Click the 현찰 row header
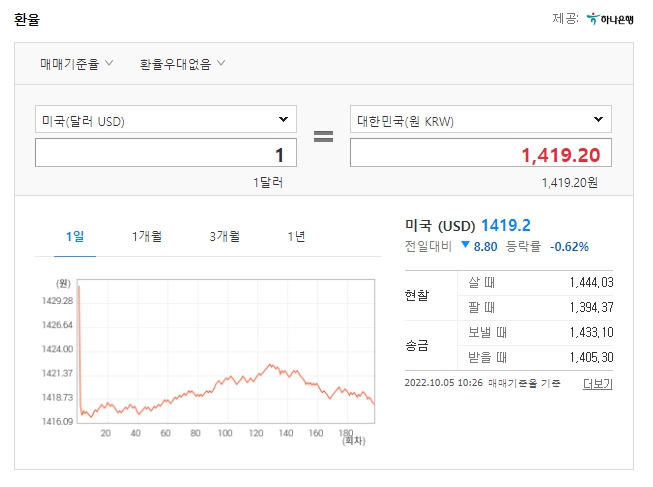Screen dimensions: 653x487 coord(417,295)
